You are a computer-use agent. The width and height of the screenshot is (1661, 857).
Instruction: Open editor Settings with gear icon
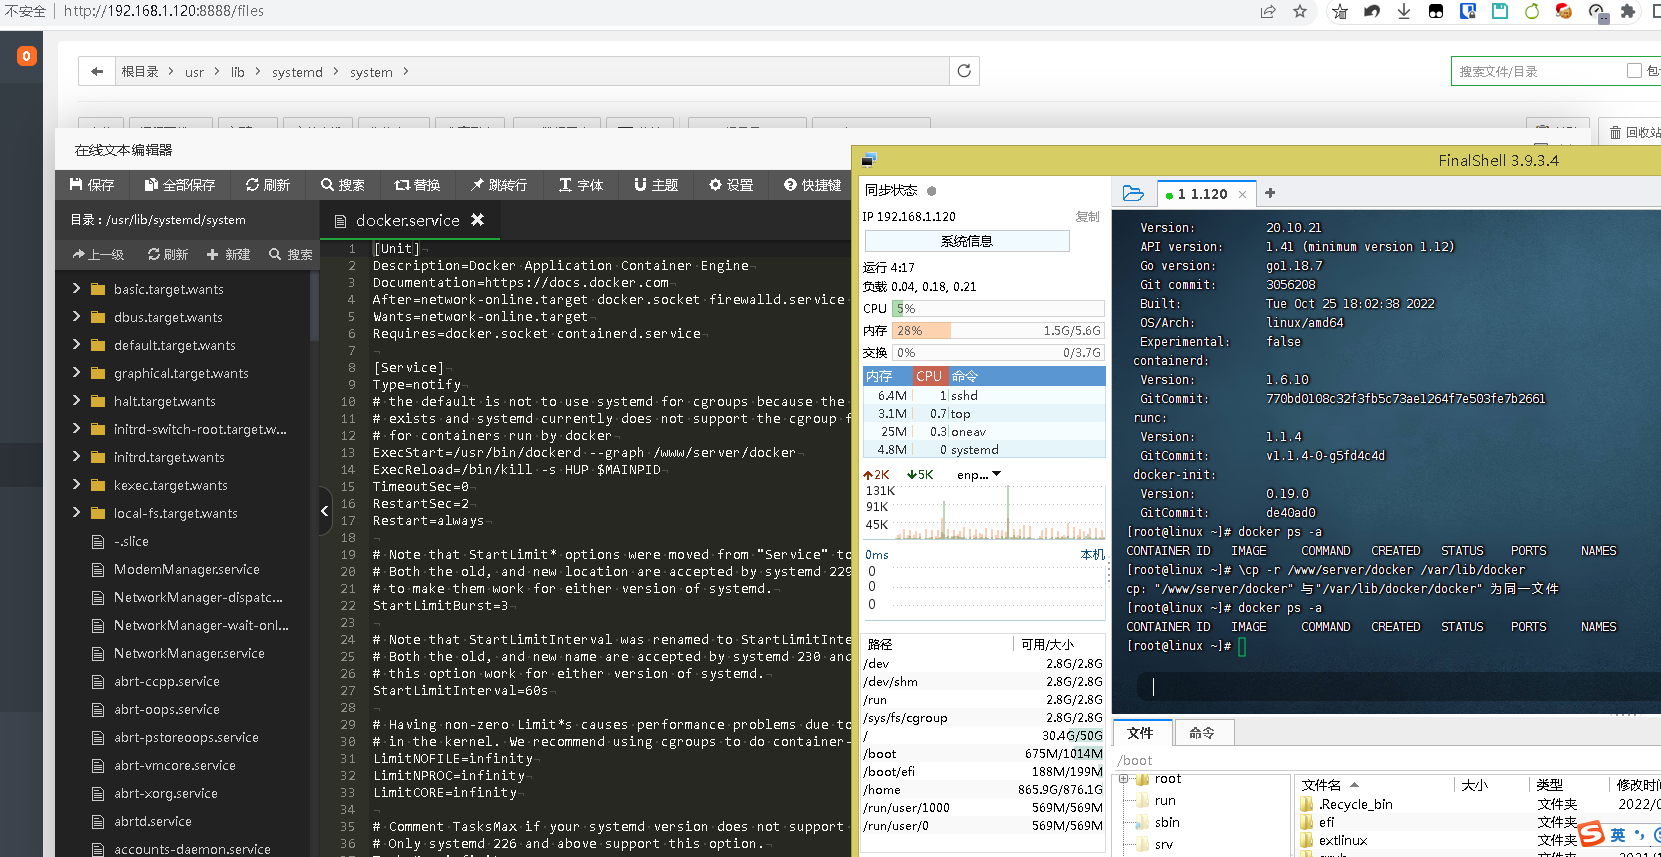[x=731, y=185]
